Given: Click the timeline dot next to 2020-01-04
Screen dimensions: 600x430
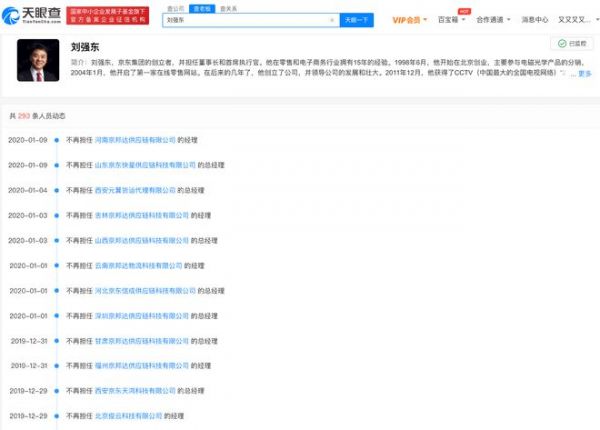Looking at the screenshot, I should point(57,191).
